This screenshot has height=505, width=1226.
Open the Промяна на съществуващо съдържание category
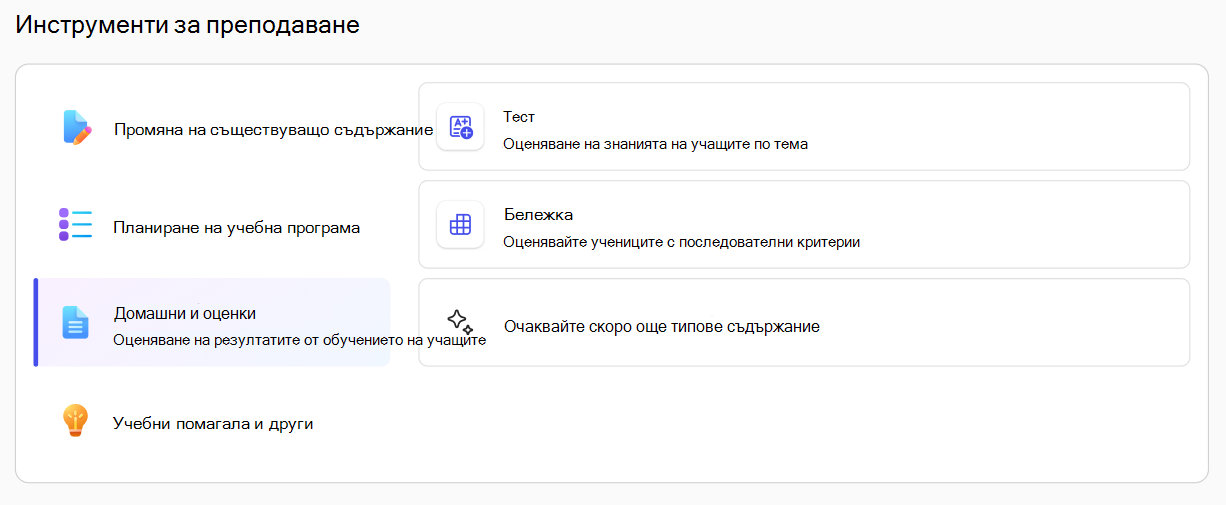[212, 128]
